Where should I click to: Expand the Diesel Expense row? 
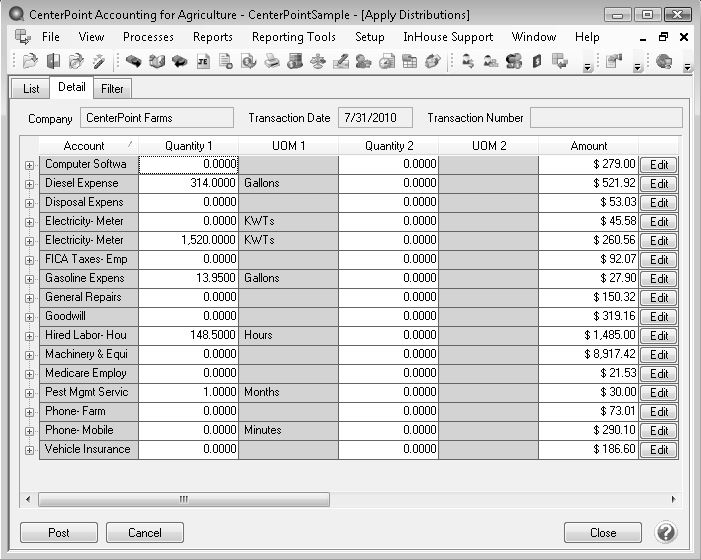(29, 184)
